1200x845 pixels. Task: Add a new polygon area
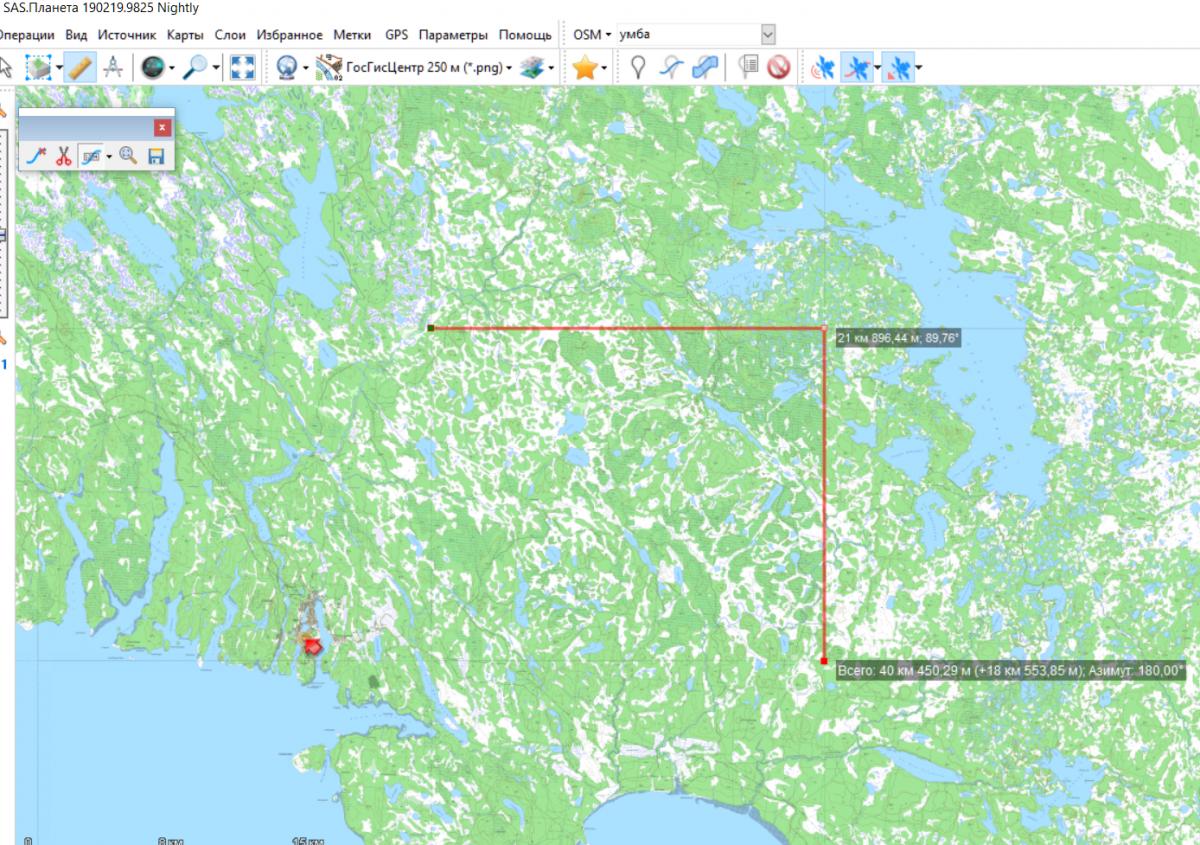pyautogui.click(x=706, y=68)
